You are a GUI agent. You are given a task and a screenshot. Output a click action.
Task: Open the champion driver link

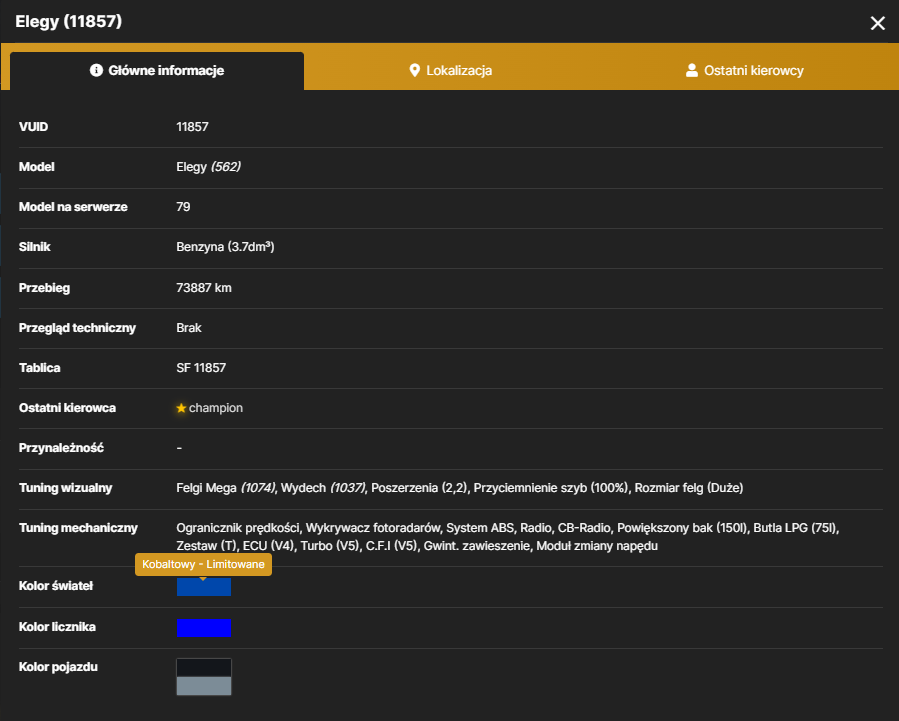click(216, 408)
